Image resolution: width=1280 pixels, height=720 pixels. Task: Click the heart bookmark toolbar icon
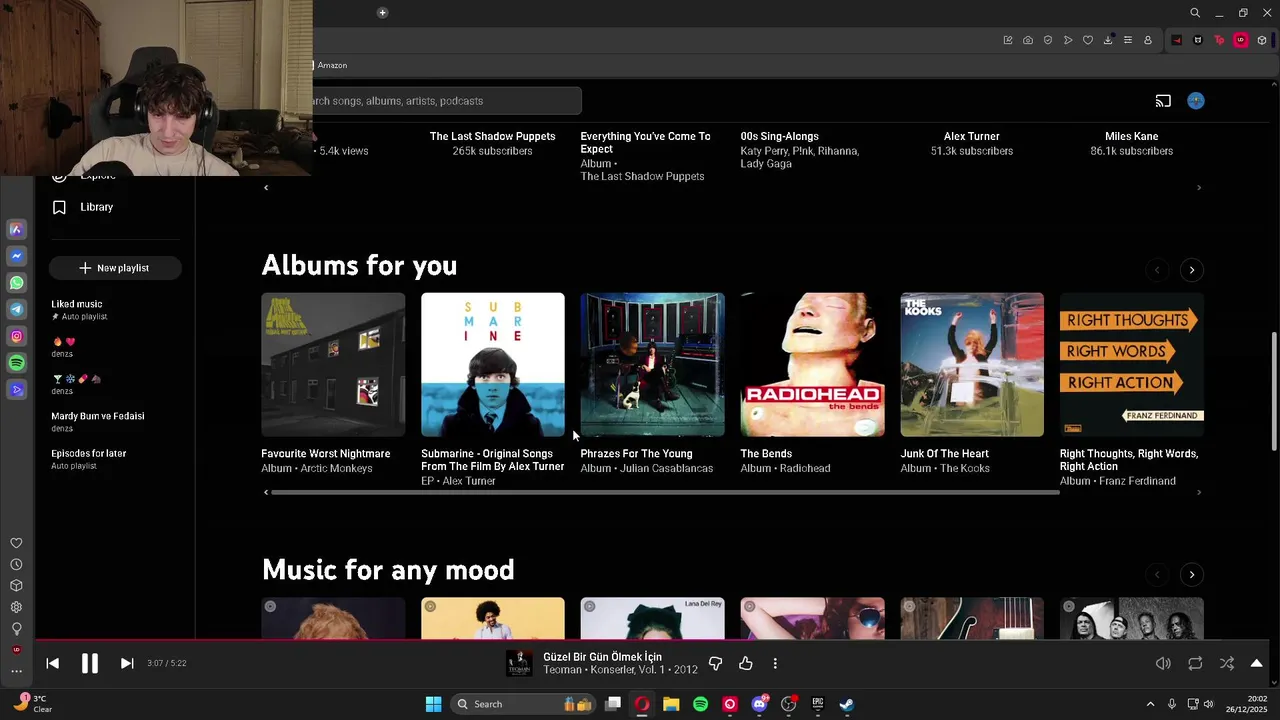tap(1088, 40)
